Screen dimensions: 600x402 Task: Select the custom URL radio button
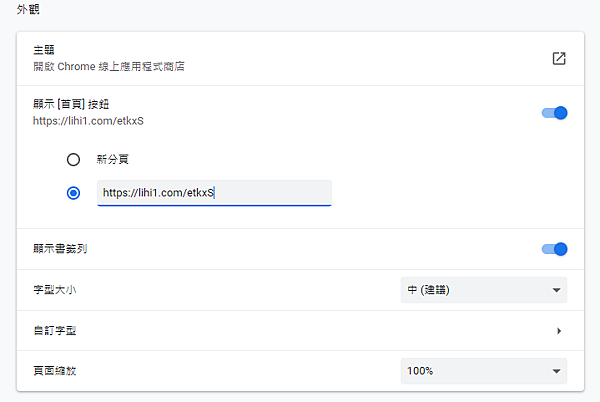coord(73,193)
